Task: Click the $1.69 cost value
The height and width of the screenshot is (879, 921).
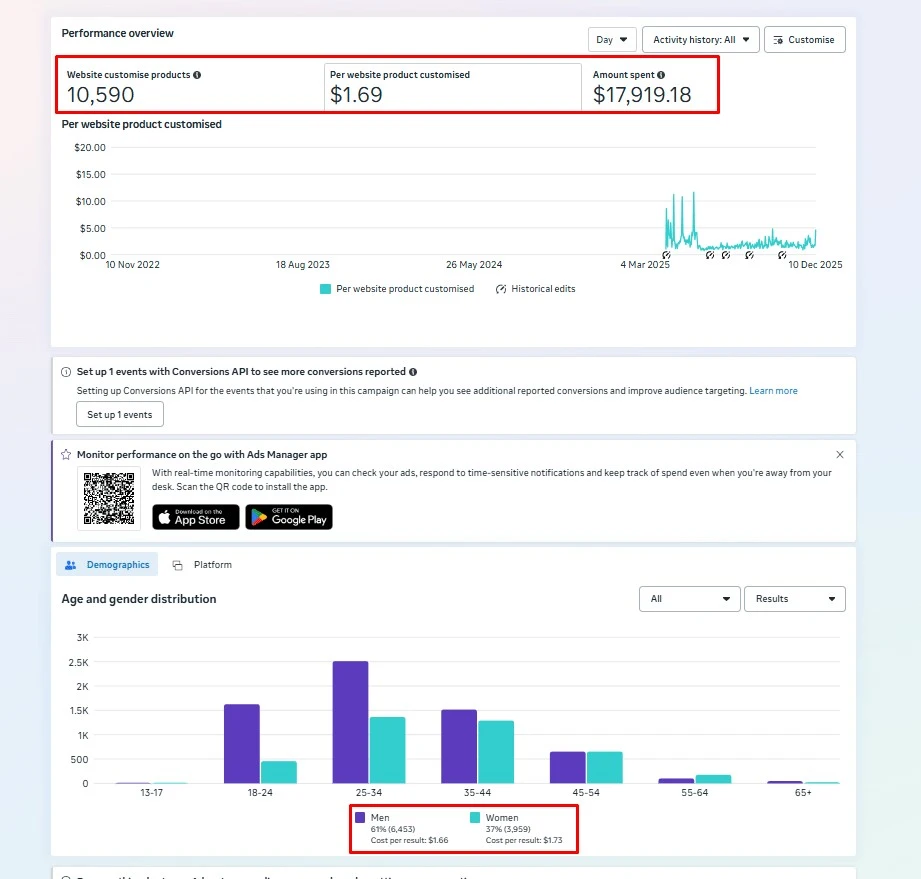Action: tap(356, 95)
